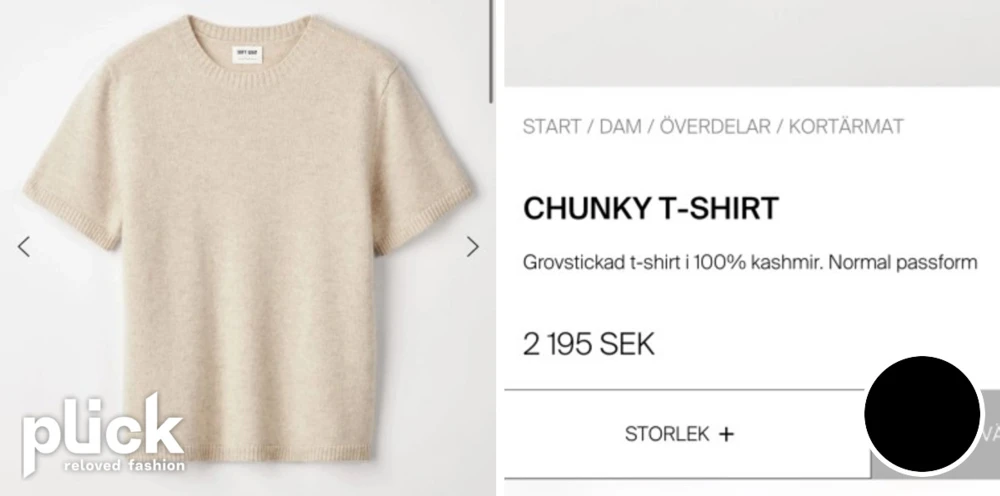This screenshot has width=1000, height=496.
Task: Open the START breadcrumb link
Action: pyautogui.click(x=552, y=126)
